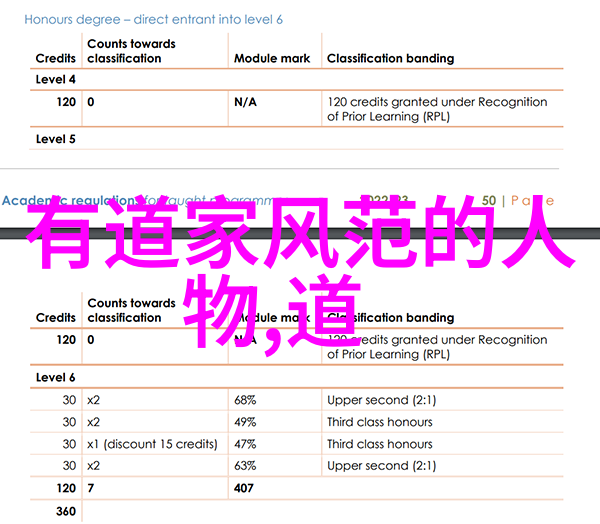Screen dimensions: 600x524
Task: Click the 360 credits total cell
Action: pos(65,511)
